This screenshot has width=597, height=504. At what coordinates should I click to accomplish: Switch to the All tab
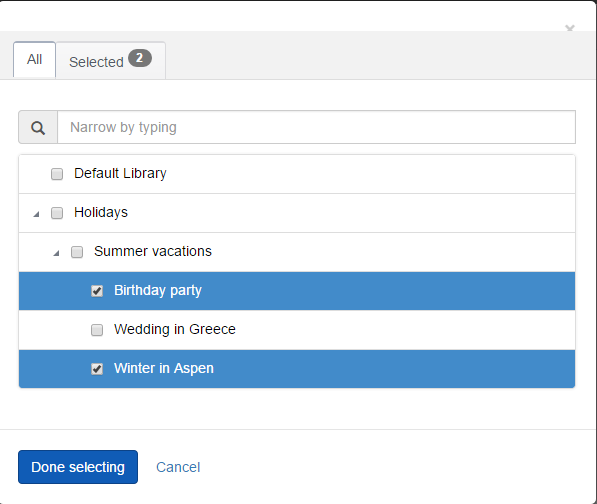pos(35,59)
